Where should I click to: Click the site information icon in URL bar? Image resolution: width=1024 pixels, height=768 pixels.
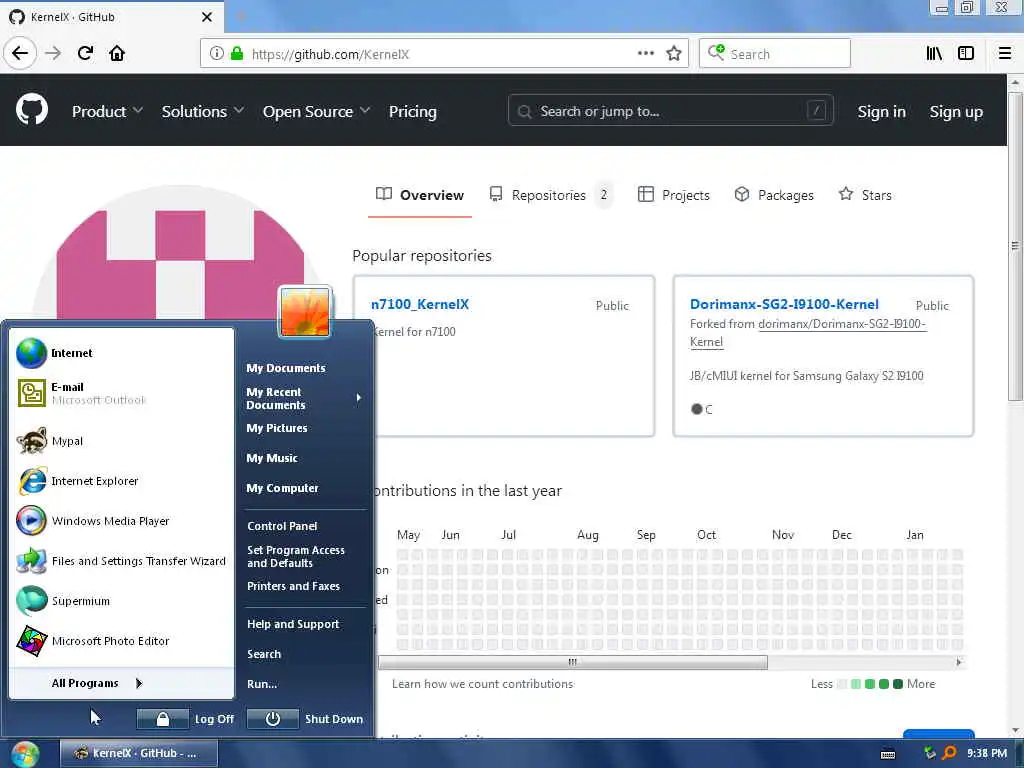pyautogui.click(x=217, y=54)
